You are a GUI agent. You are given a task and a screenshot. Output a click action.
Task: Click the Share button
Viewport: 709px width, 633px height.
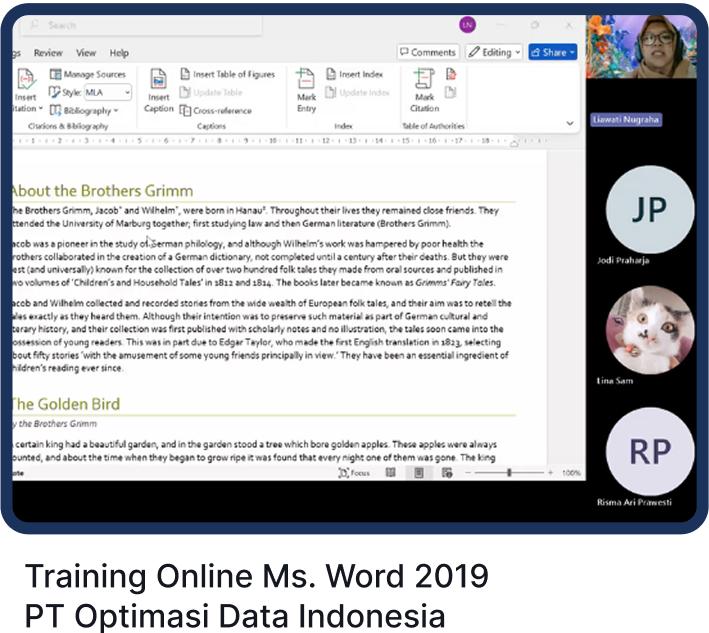552,52
